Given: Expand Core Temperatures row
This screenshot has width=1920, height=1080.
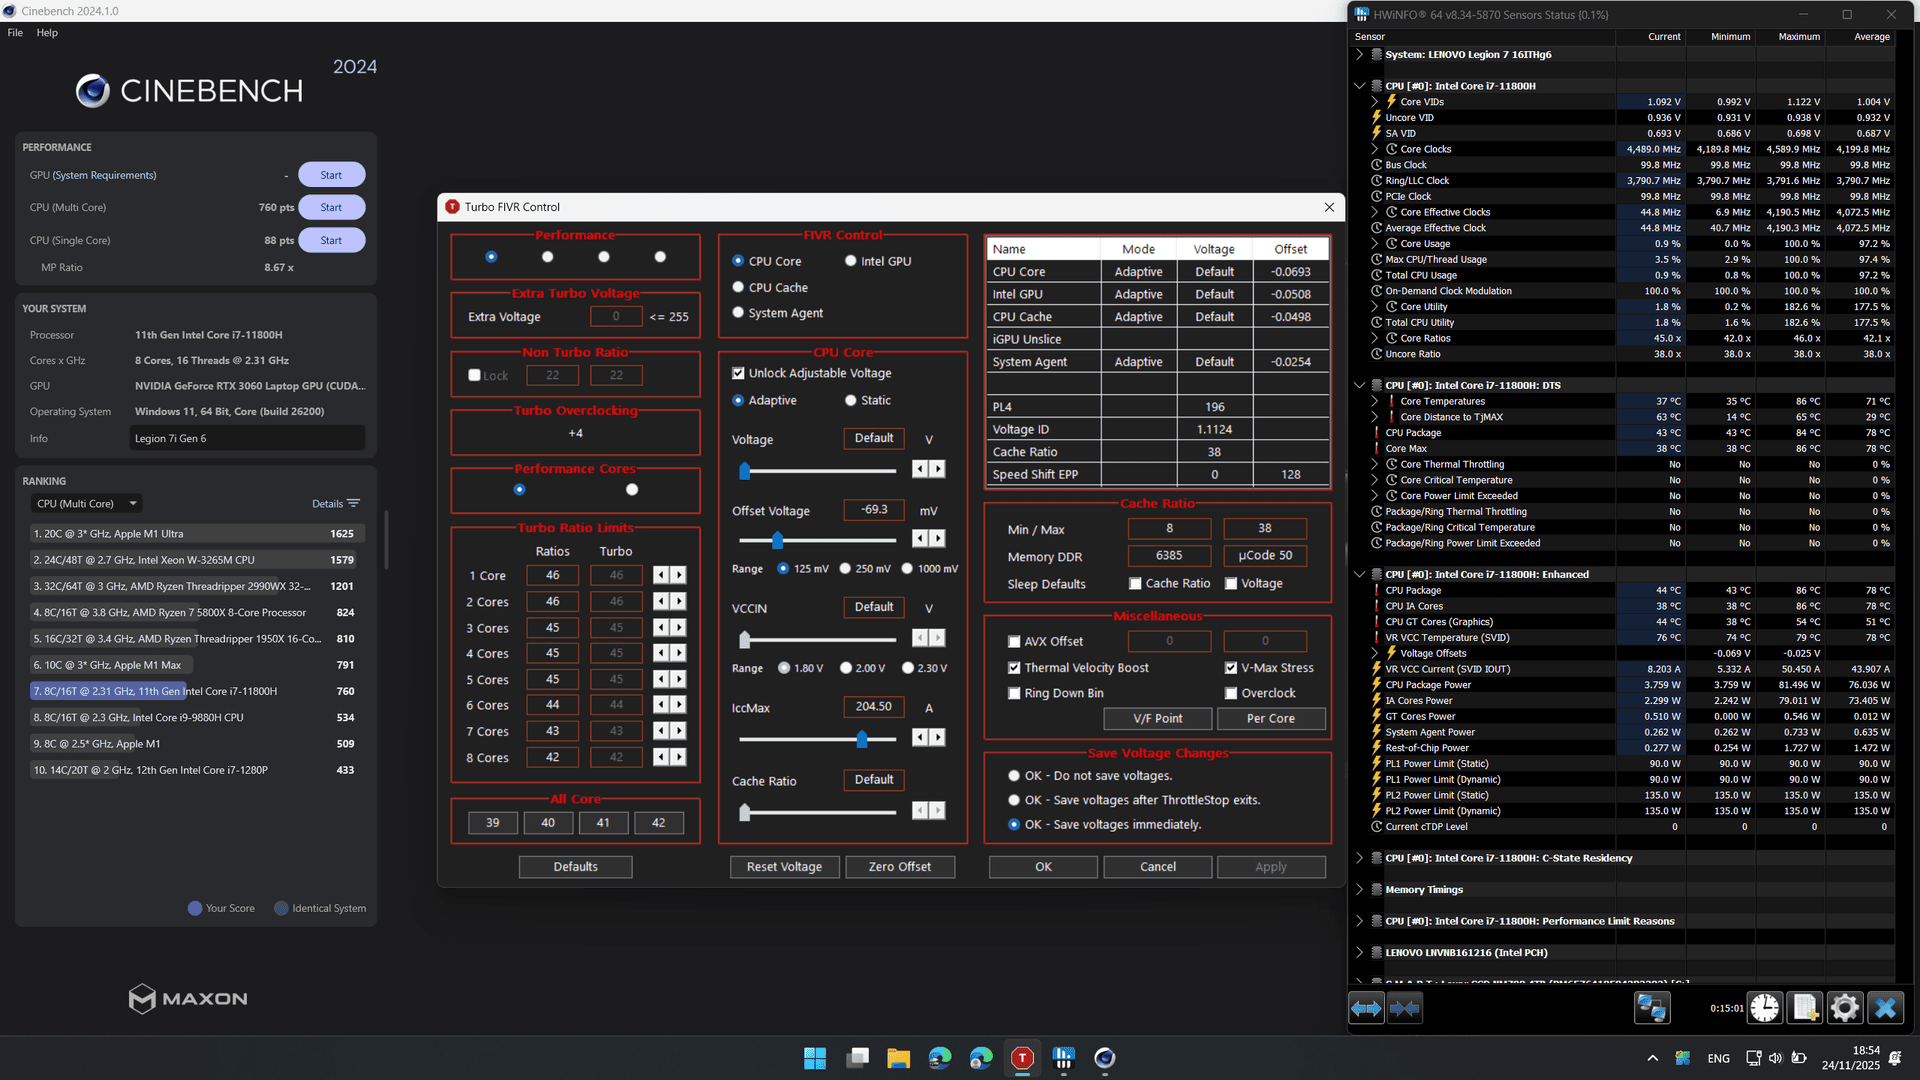Looking at the screenshot, I should click(1374, 401).
